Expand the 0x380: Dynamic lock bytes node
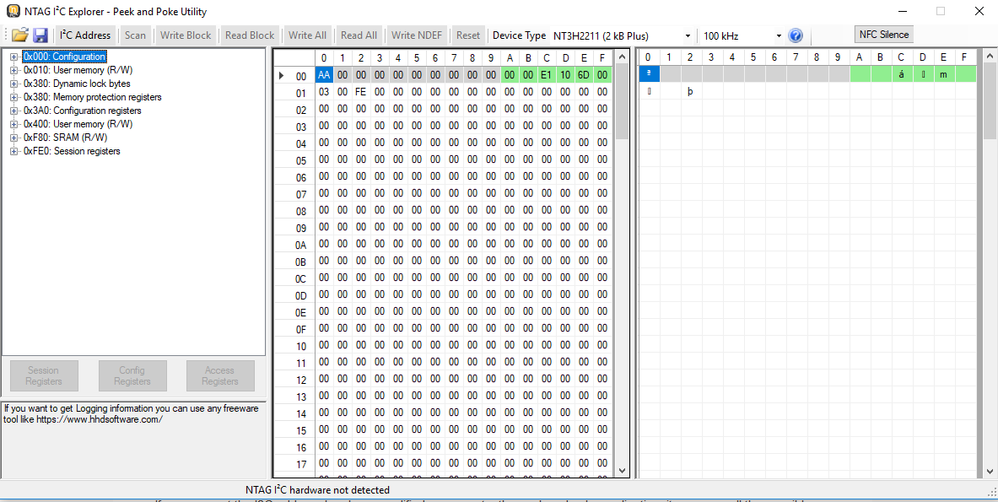The width and height of the screenshot is (998, 502). [x=14, y=83]
